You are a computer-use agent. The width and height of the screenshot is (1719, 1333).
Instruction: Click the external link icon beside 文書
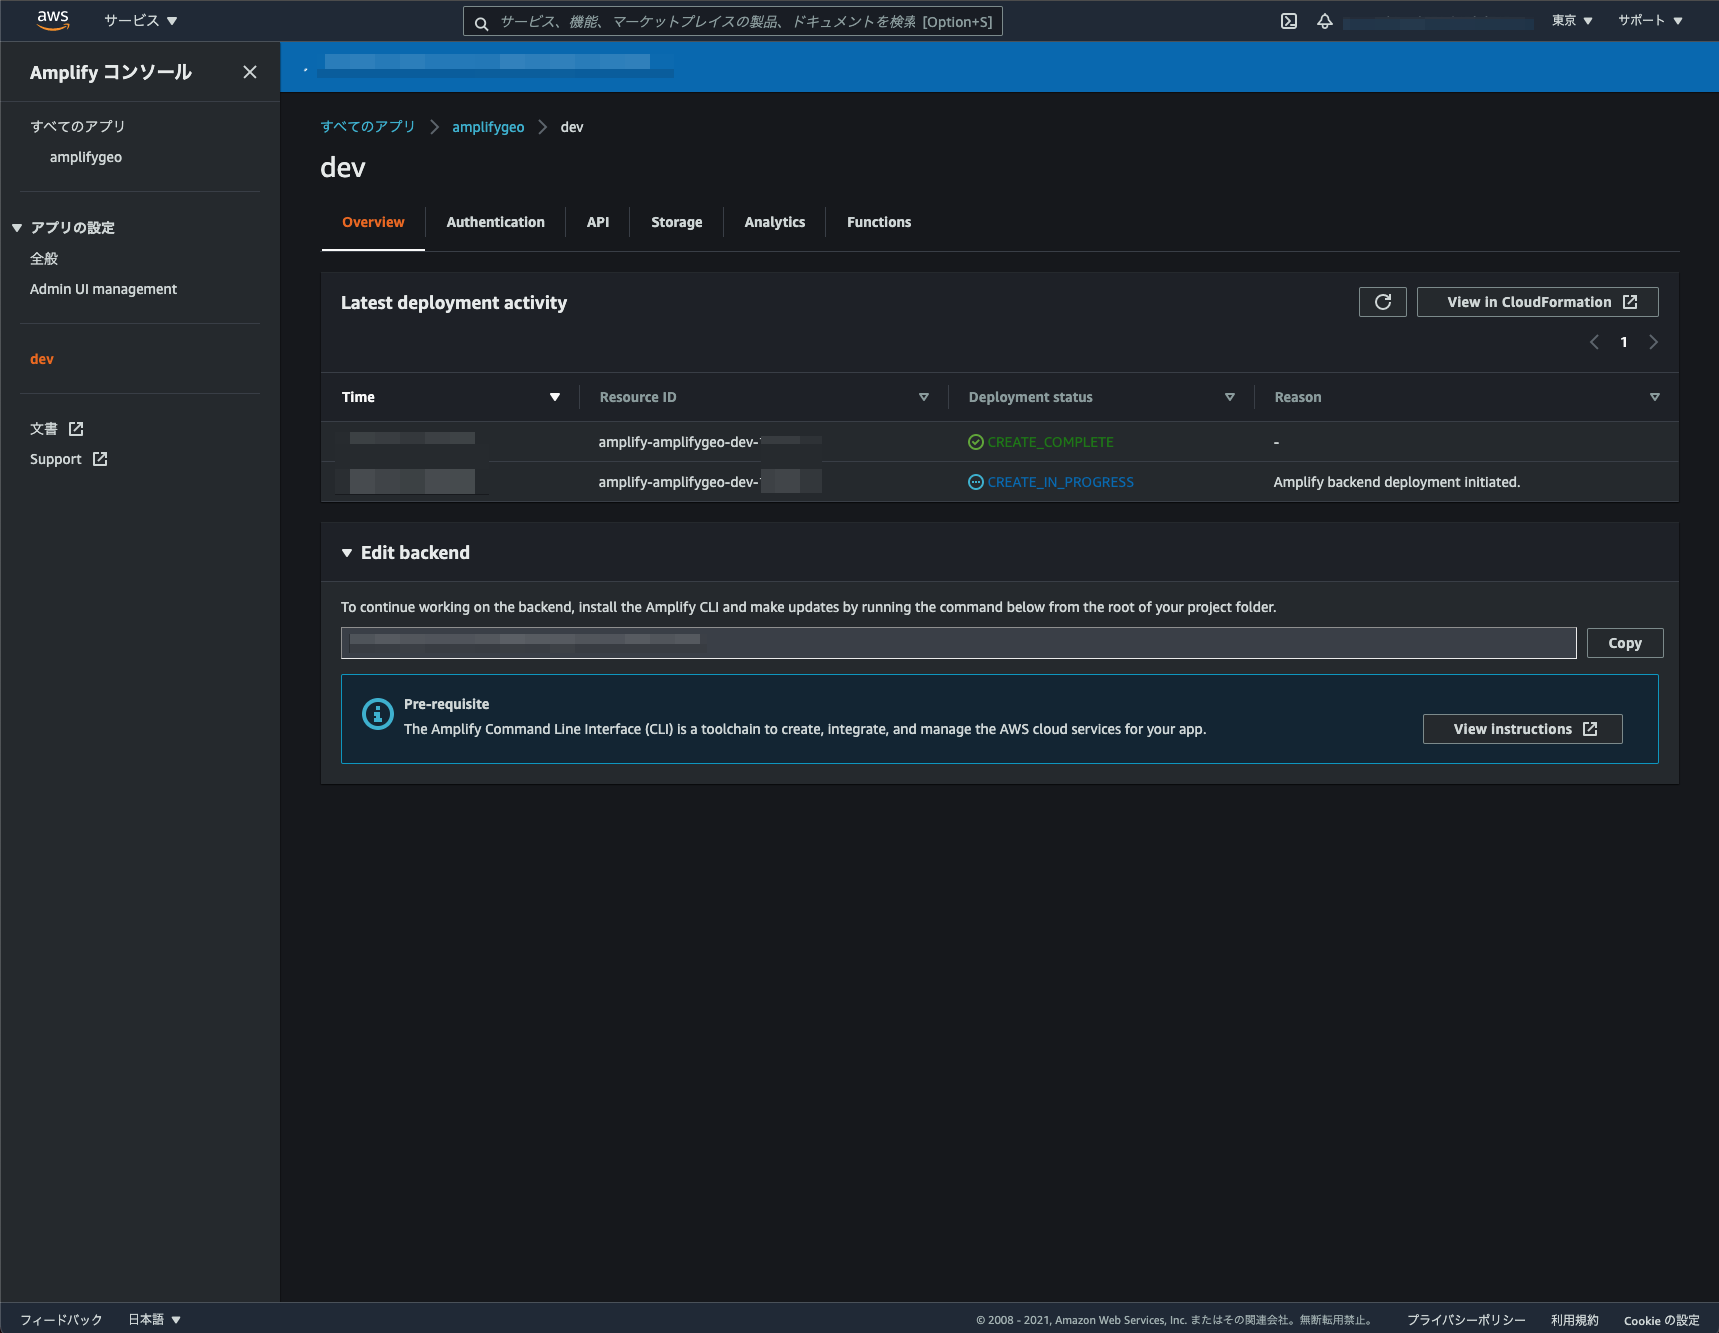[76, 429]
